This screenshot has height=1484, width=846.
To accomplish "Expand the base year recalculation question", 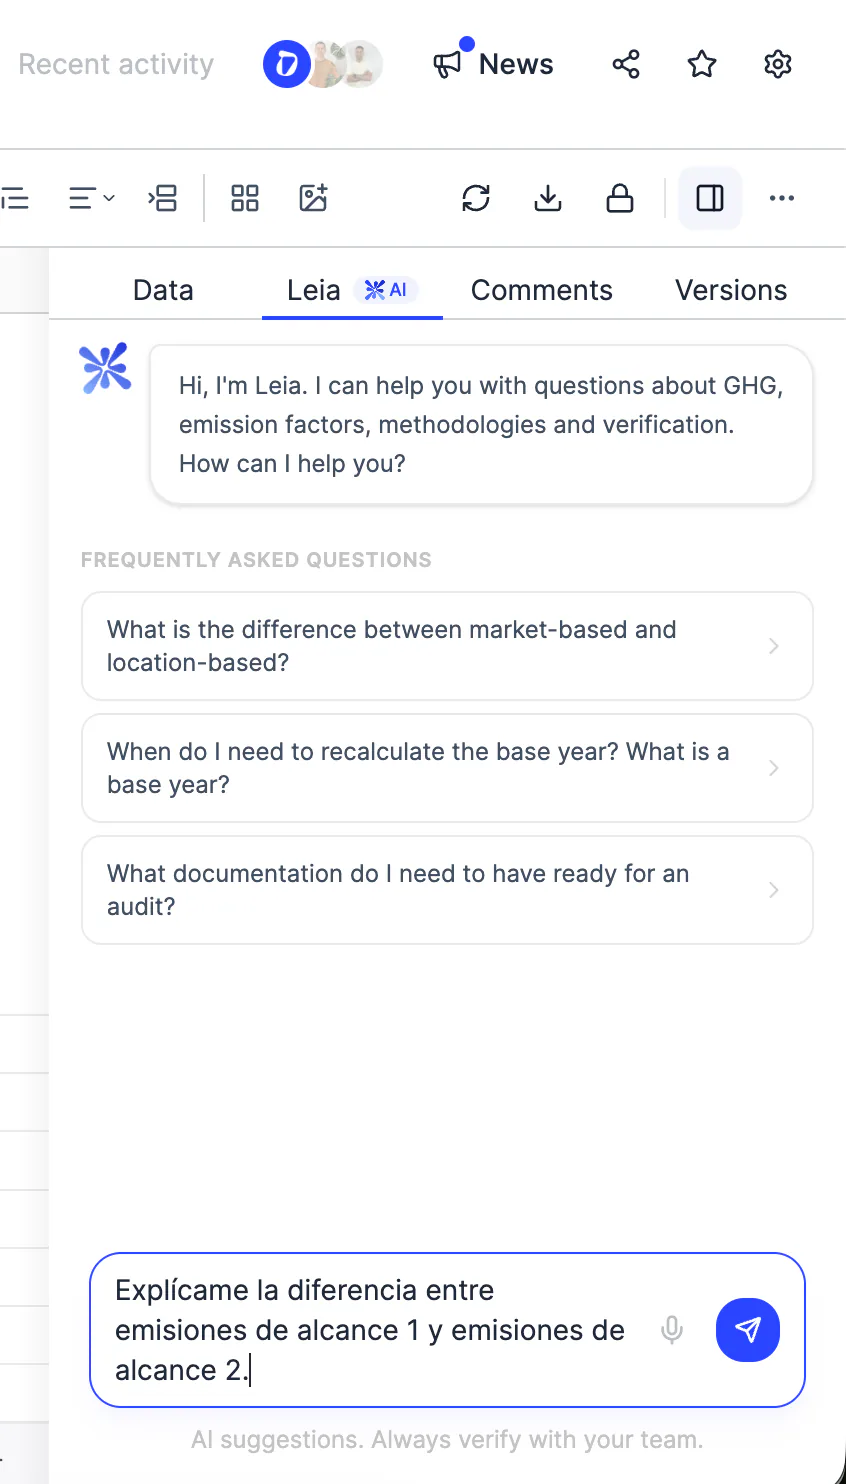I will coord(447,768).
